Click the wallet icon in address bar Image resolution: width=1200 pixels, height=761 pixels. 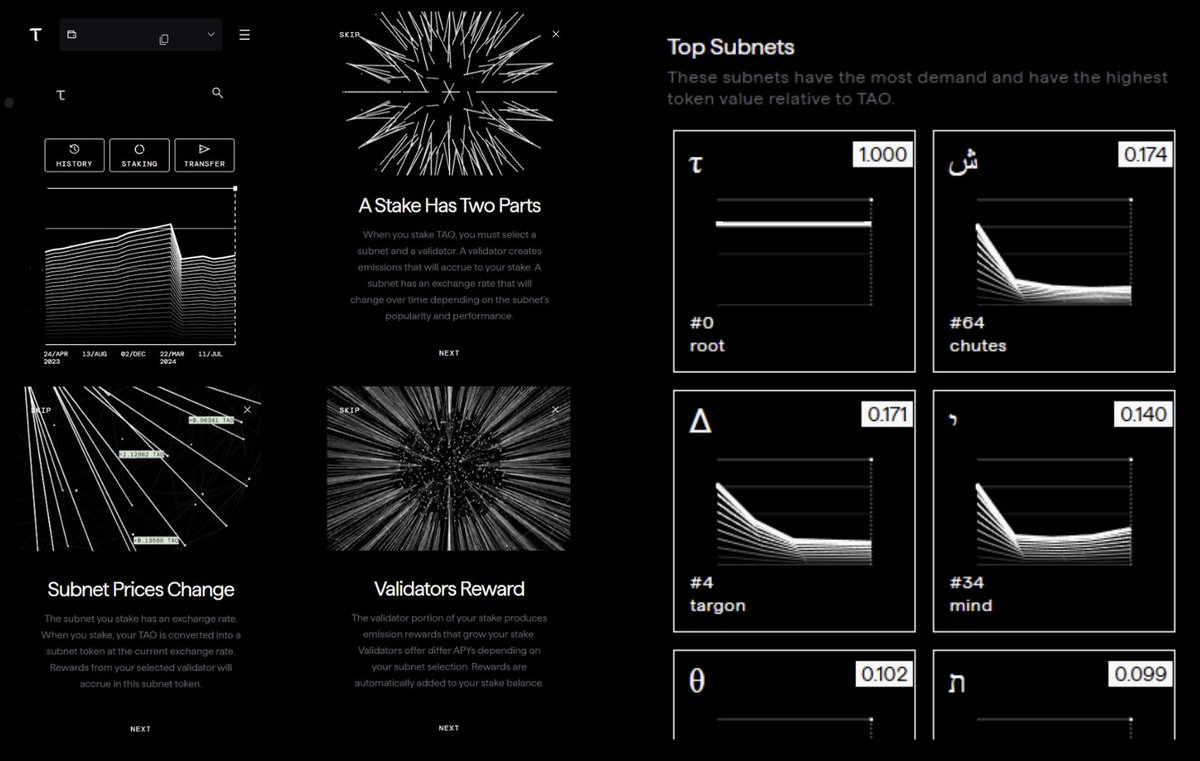pyautogui.click(x=72, y=35)
